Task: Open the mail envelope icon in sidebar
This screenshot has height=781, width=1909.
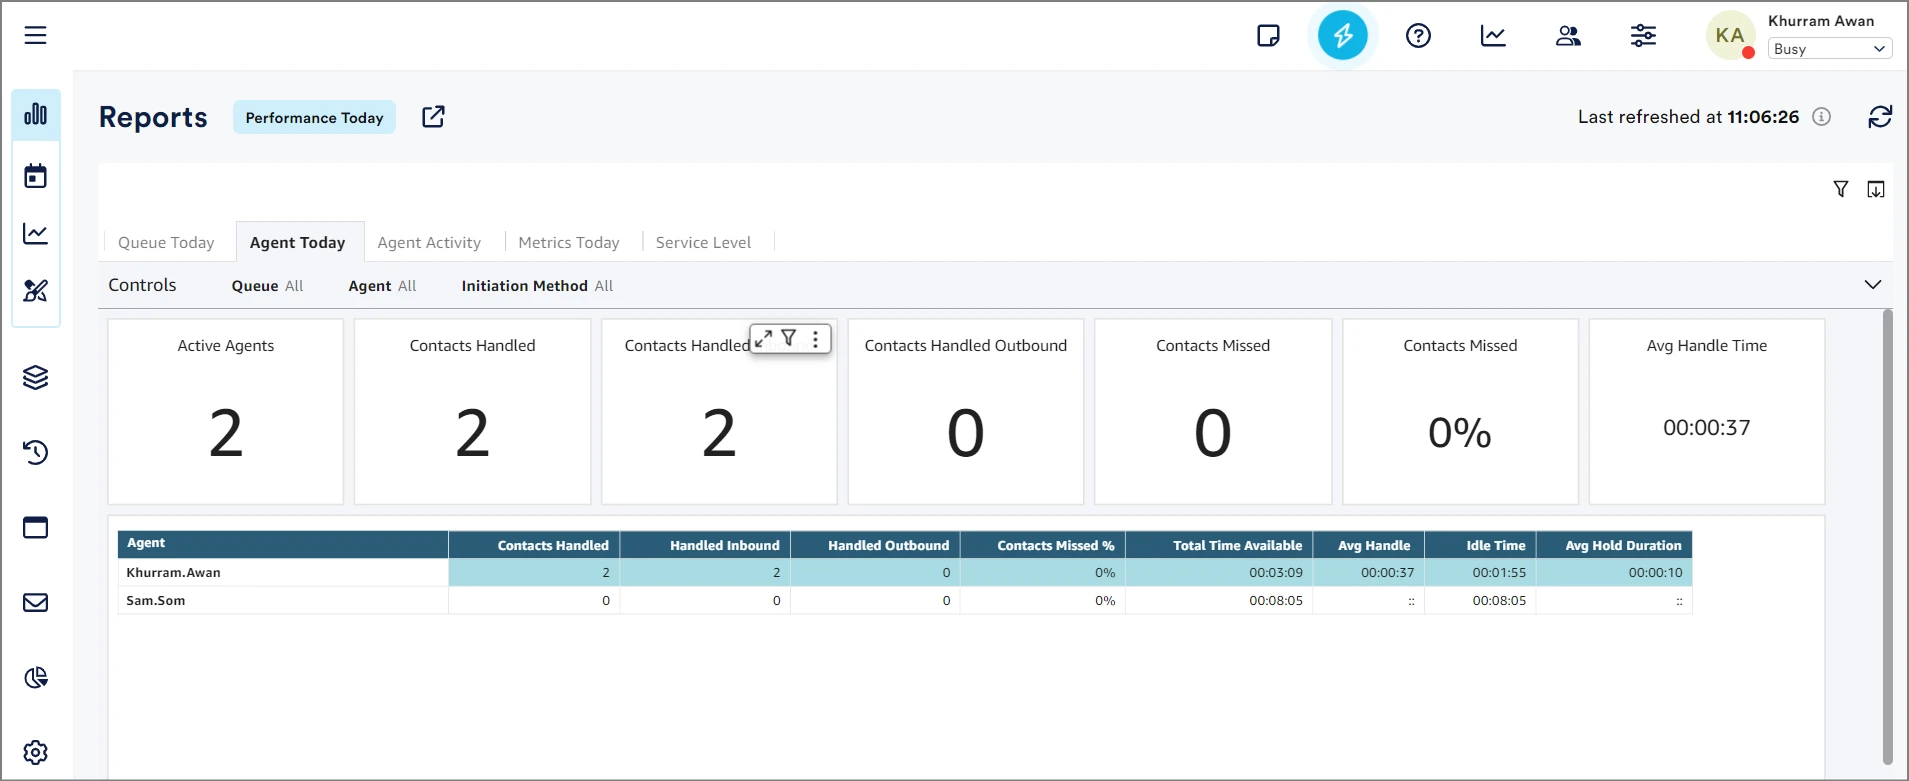Action: (36, 602)
